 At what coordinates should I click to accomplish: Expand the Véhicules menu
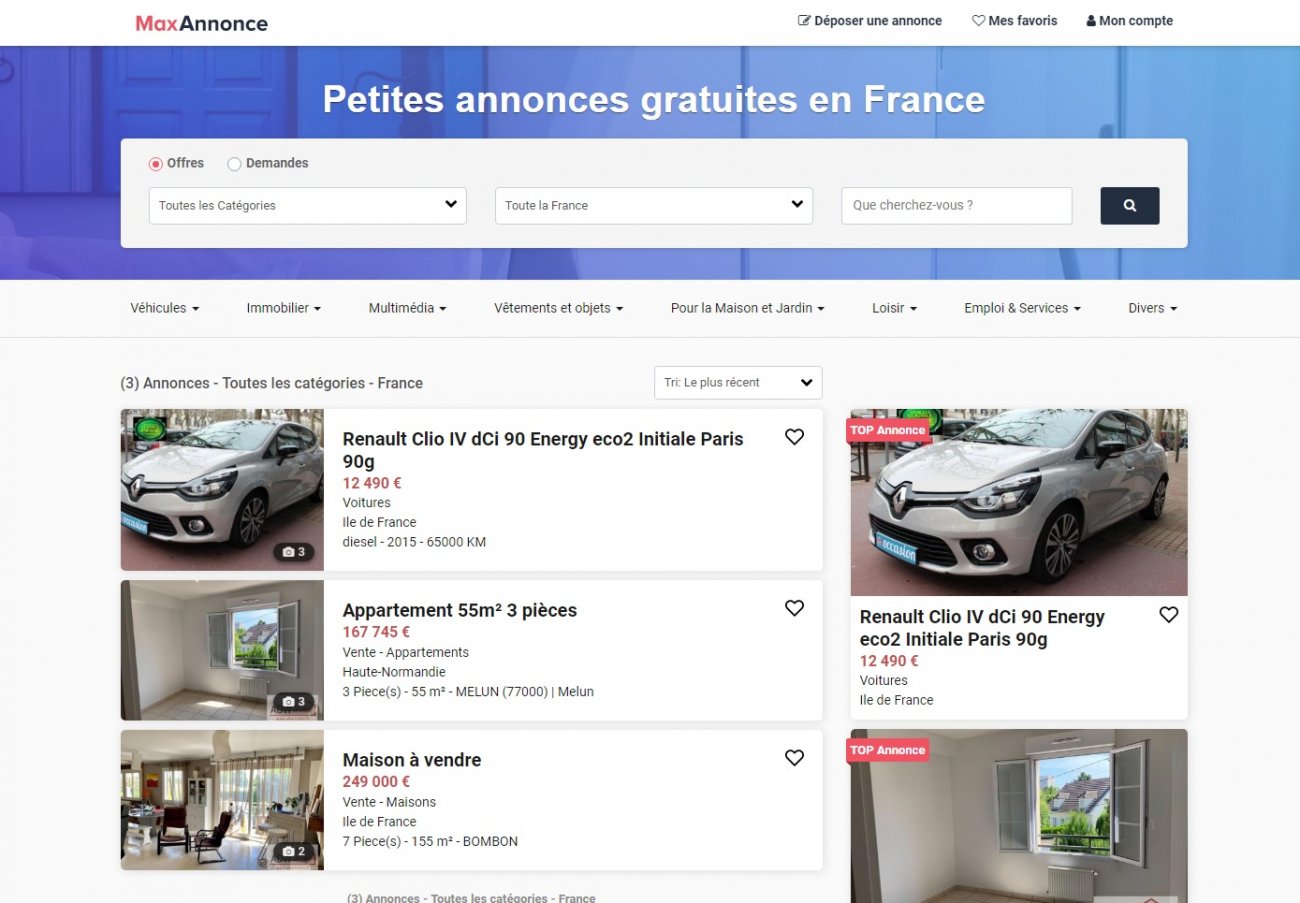pos(164,308)
